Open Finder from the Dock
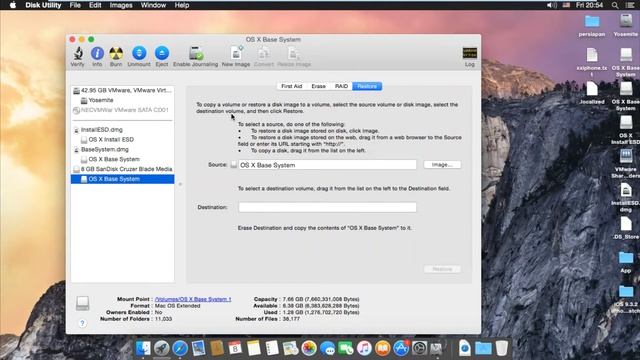The height and width of the screenshot is (360, 640). click(x=143, y=348)
